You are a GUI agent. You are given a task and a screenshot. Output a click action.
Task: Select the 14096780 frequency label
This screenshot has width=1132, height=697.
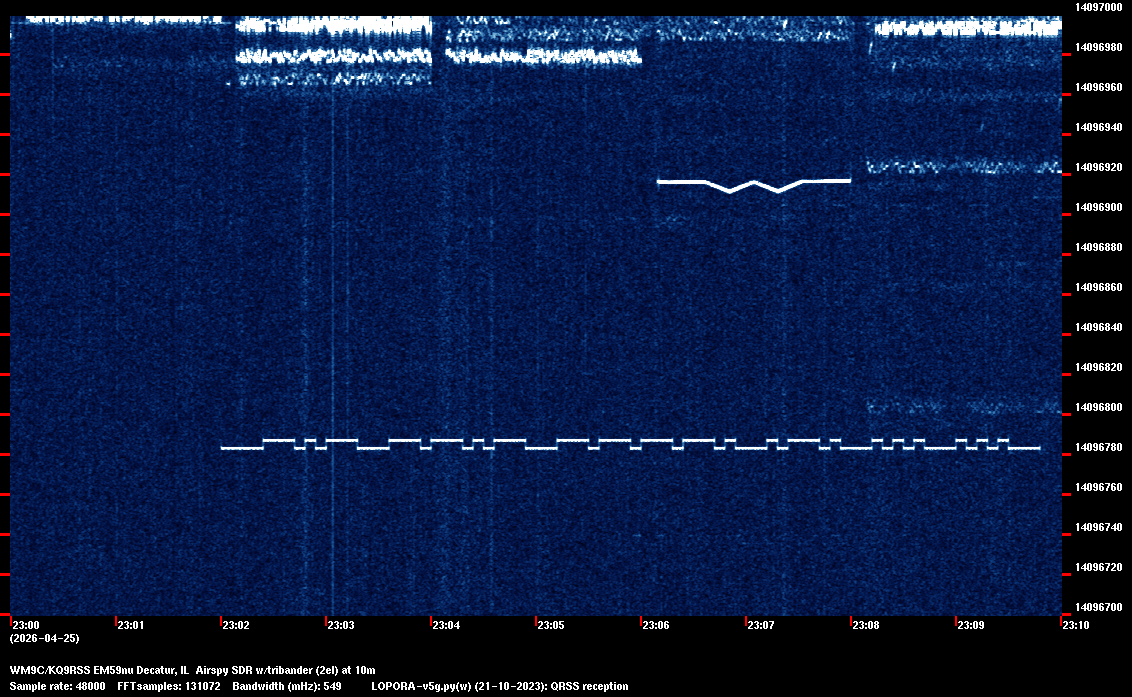point(1097,447)
